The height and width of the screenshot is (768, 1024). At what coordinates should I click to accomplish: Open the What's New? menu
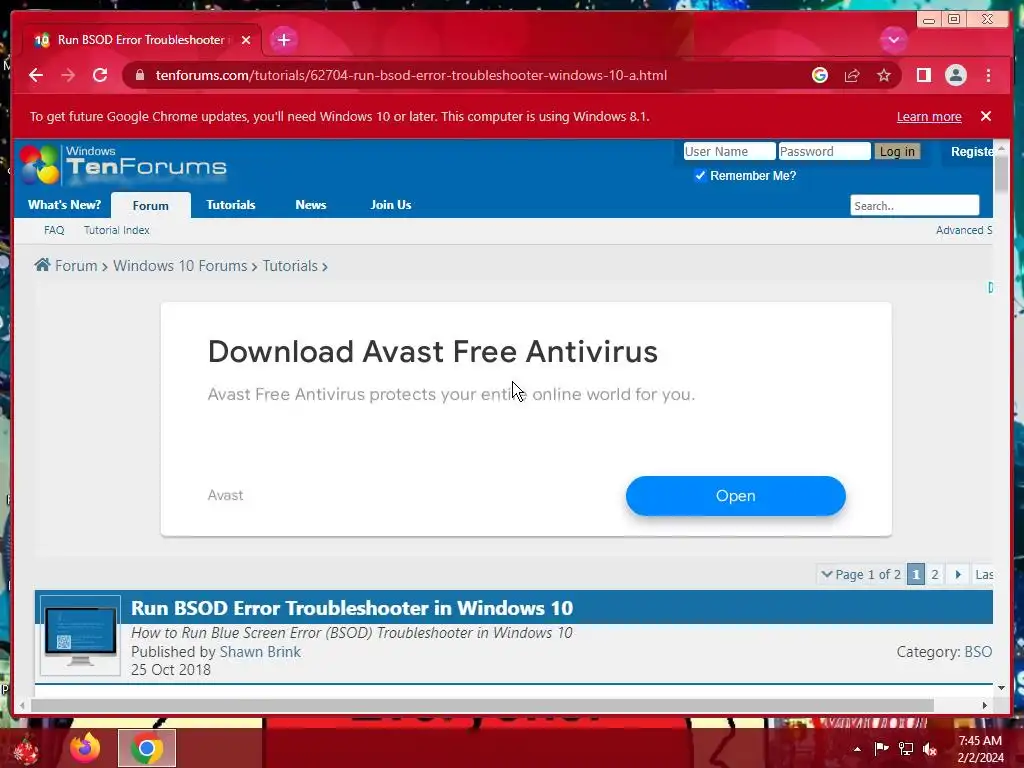64,204
